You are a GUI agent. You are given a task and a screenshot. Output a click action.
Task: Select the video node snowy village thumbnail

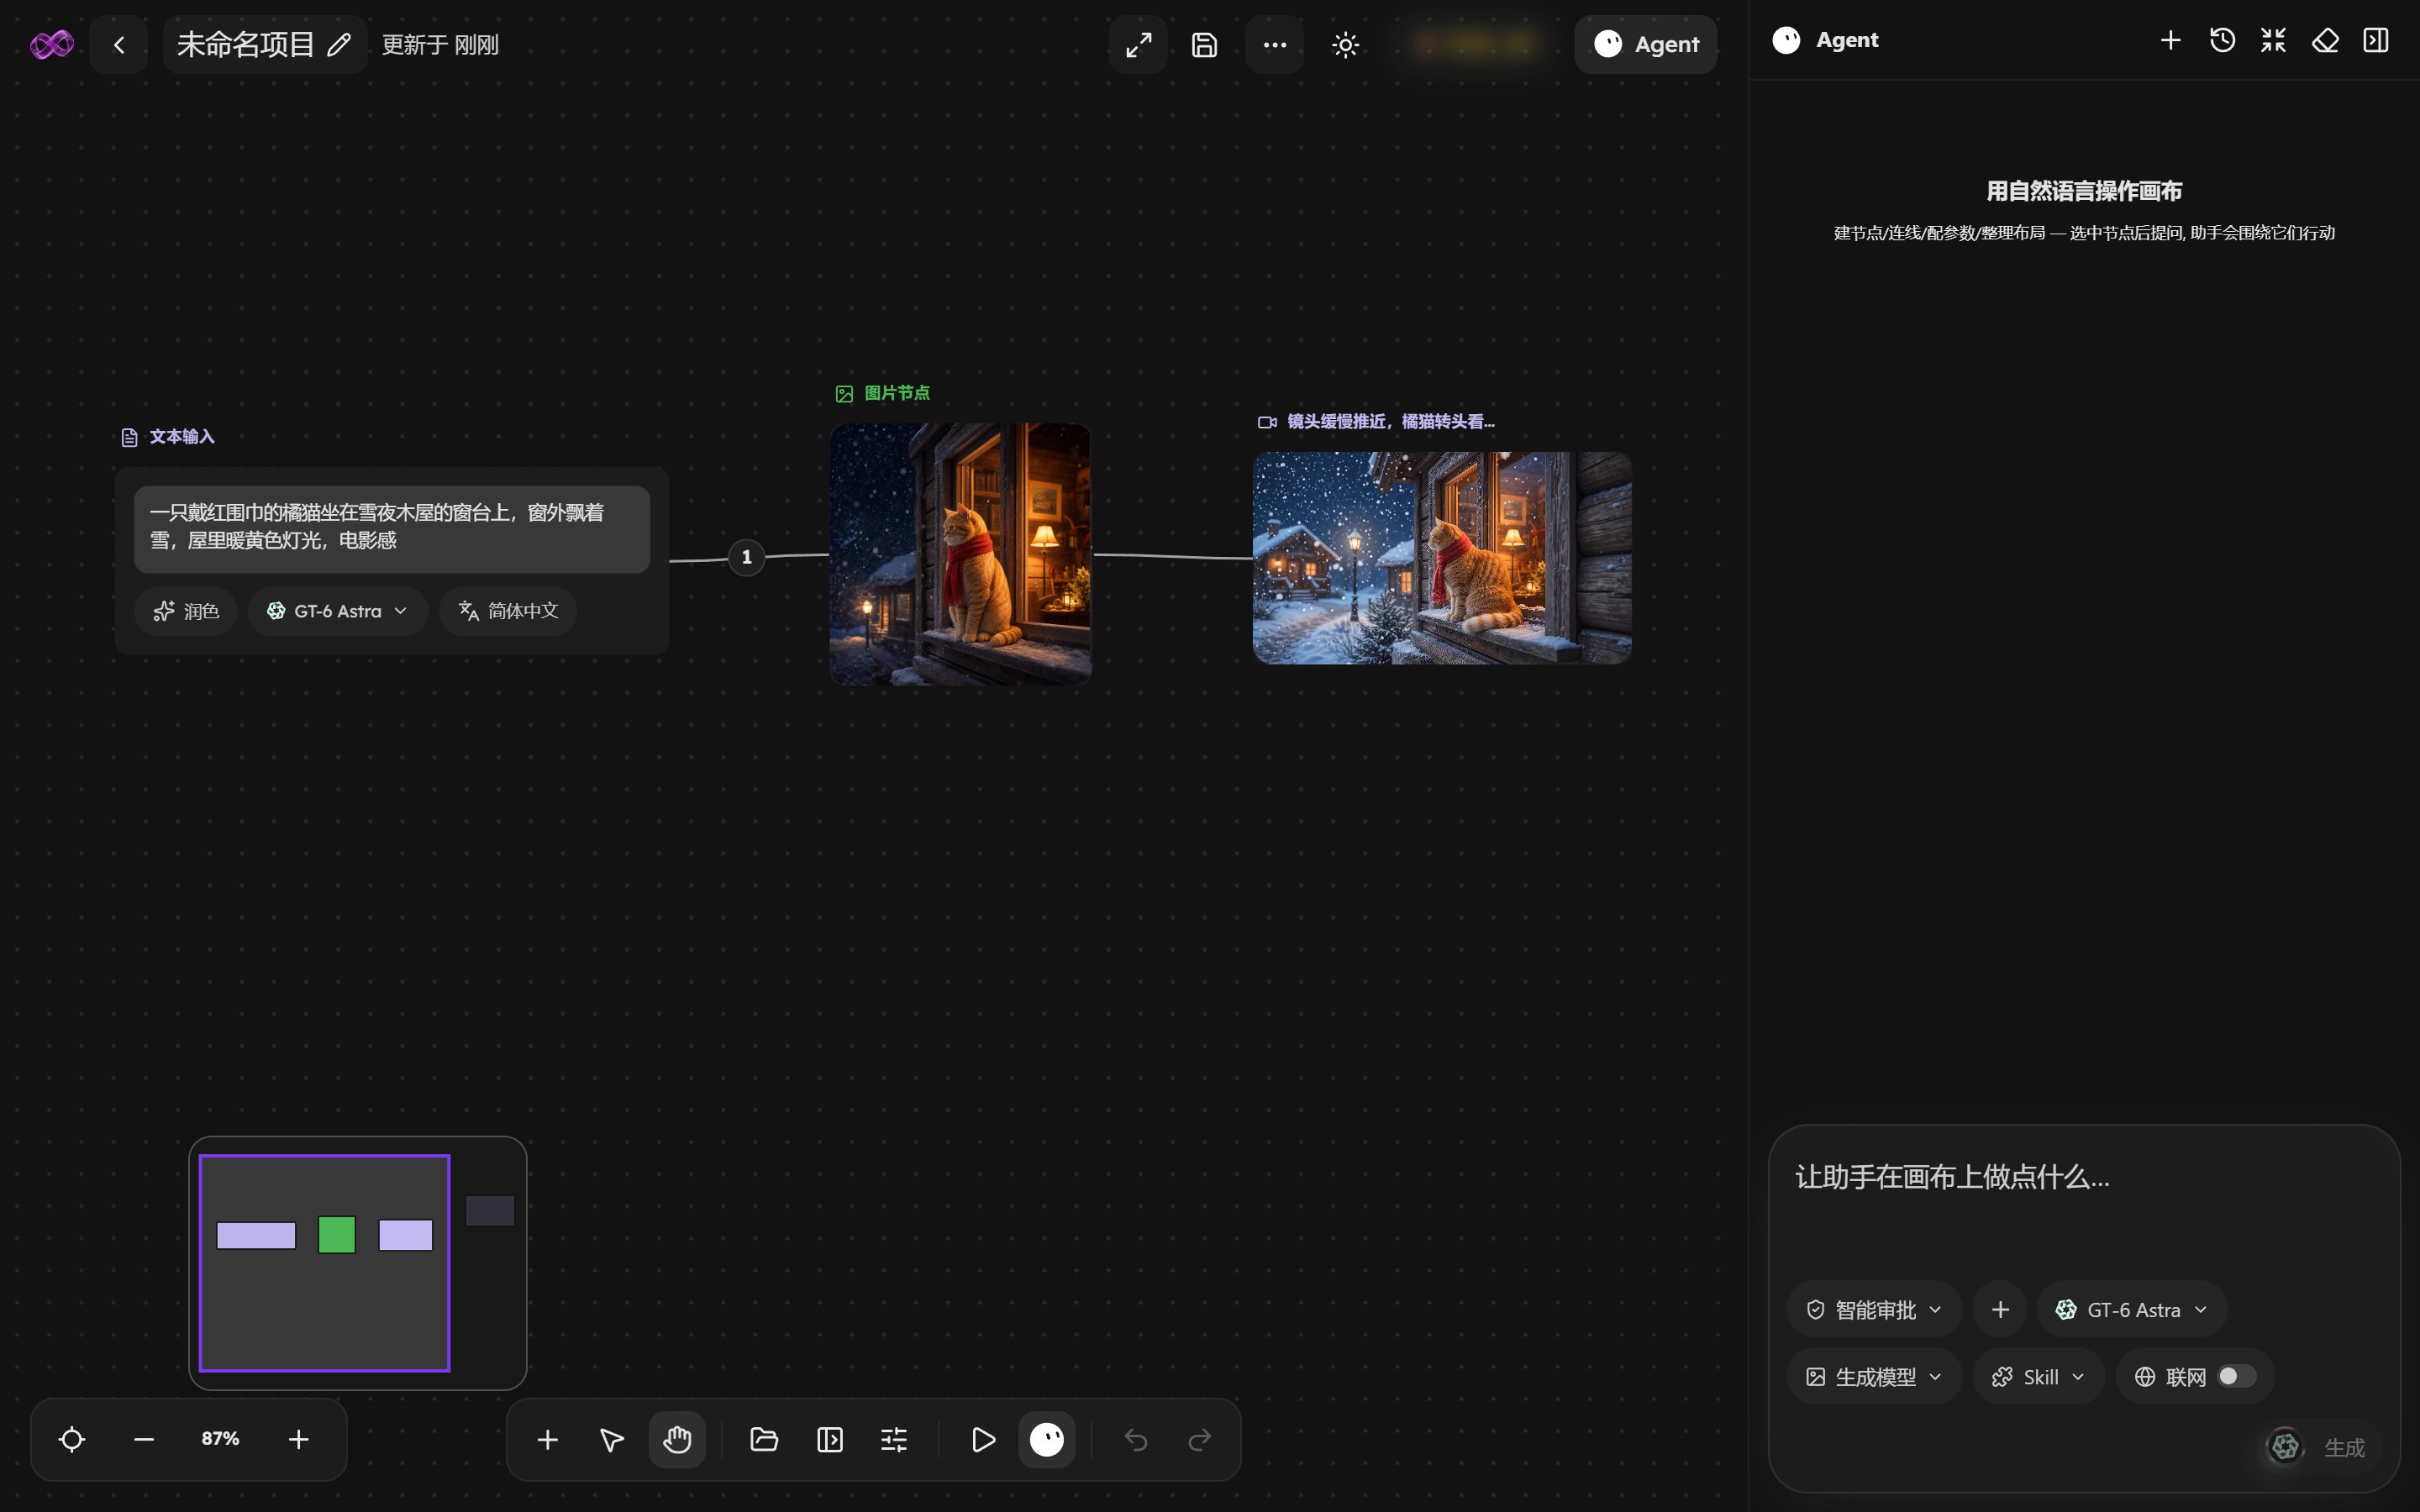(1442, 558)
